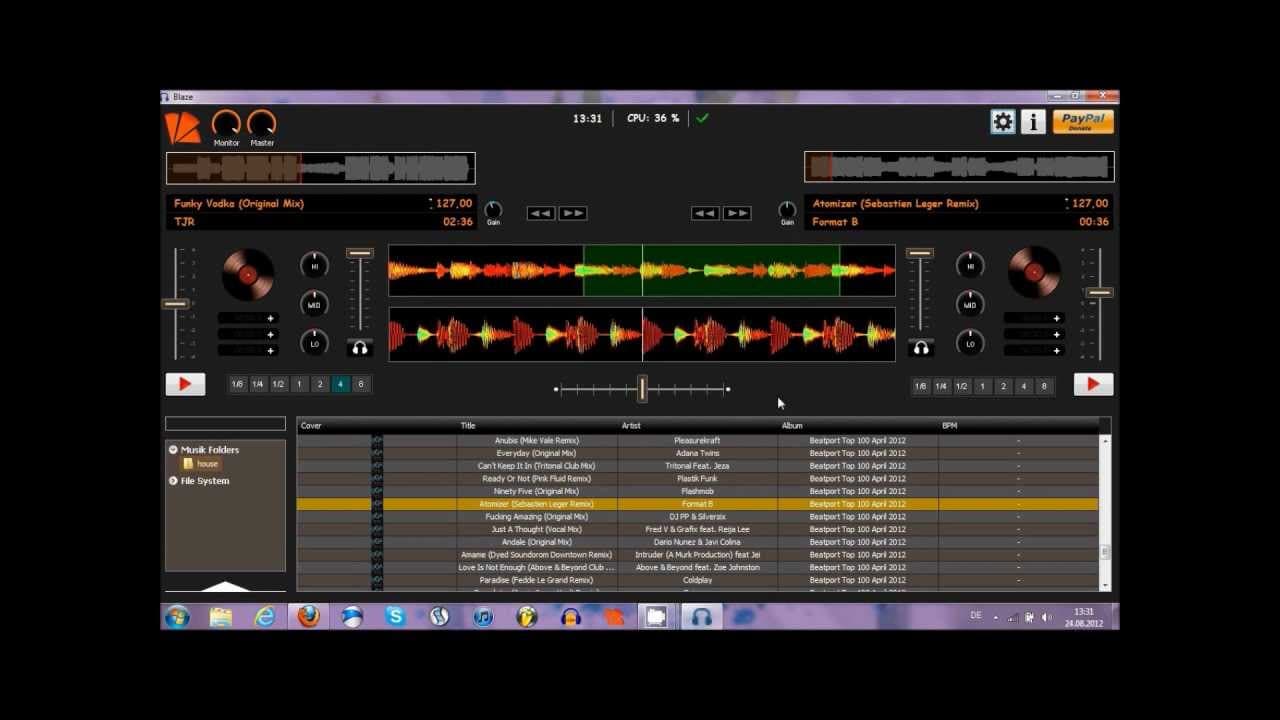Open the Windows Start menu

[178, 617]
